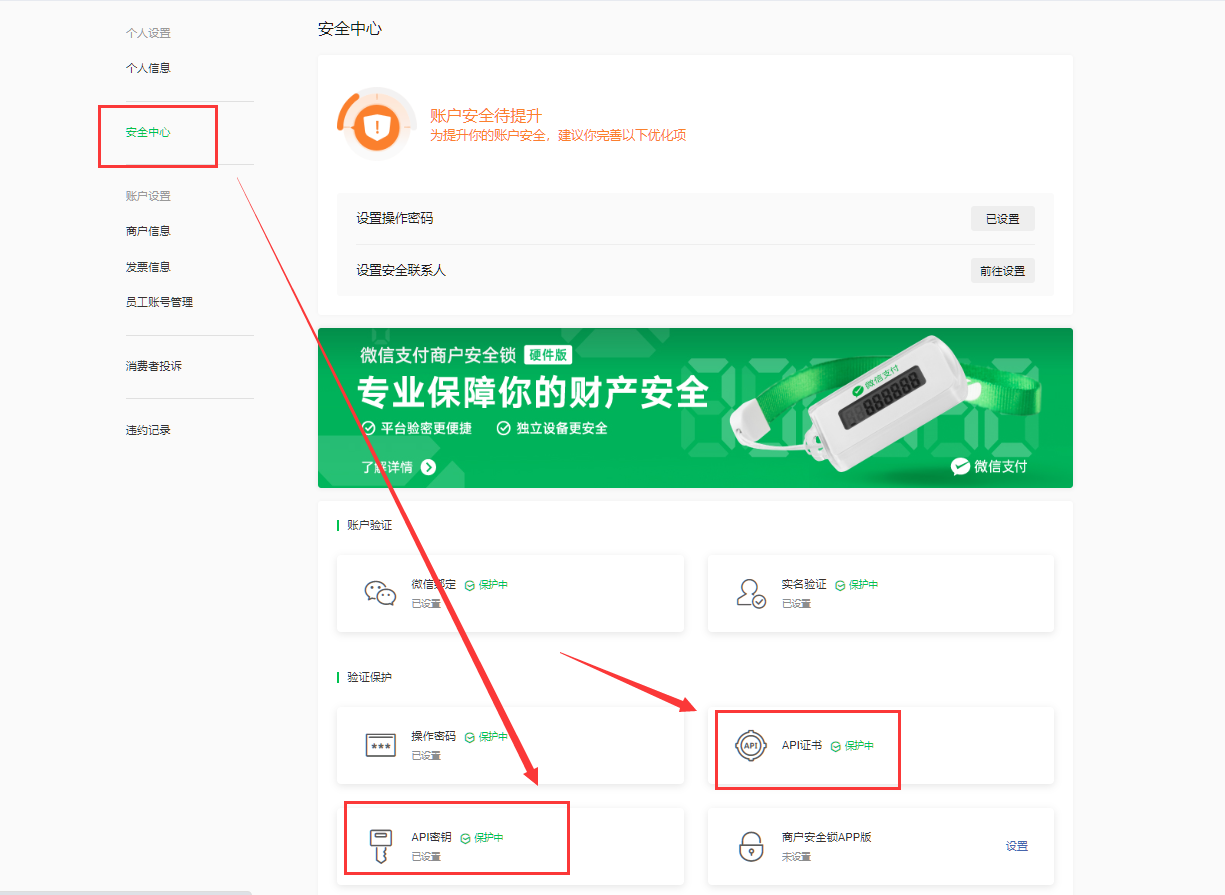The image size is (1225, 895).
Task: Open 员工账号管理 page
Action: 159,302
